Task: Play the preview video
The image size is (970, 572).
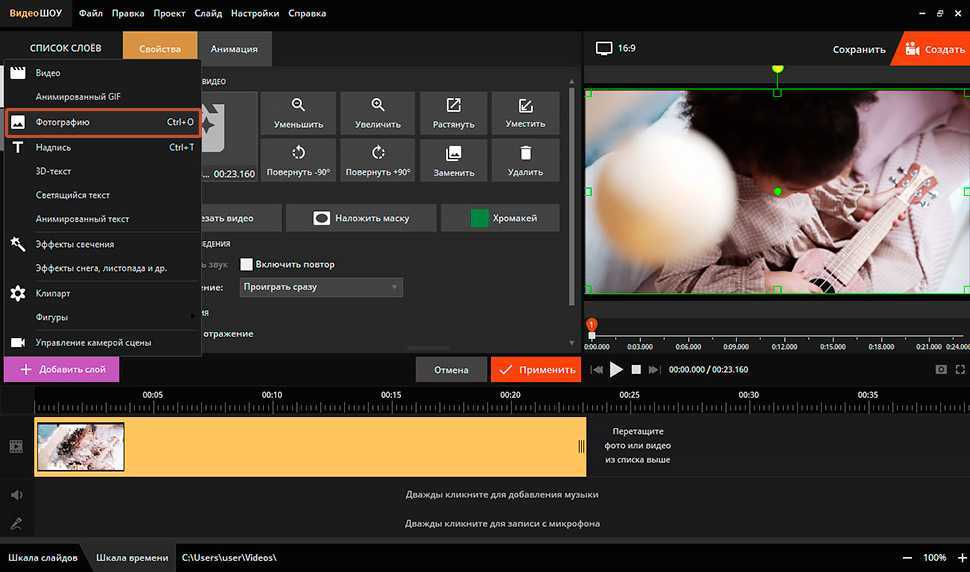Action: pos(616,370)
